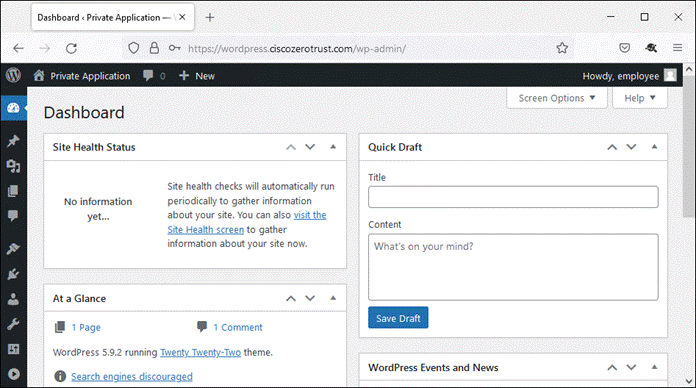Reload the page with the refresh icon
696x388 pixels.
[x=71, y=48]
